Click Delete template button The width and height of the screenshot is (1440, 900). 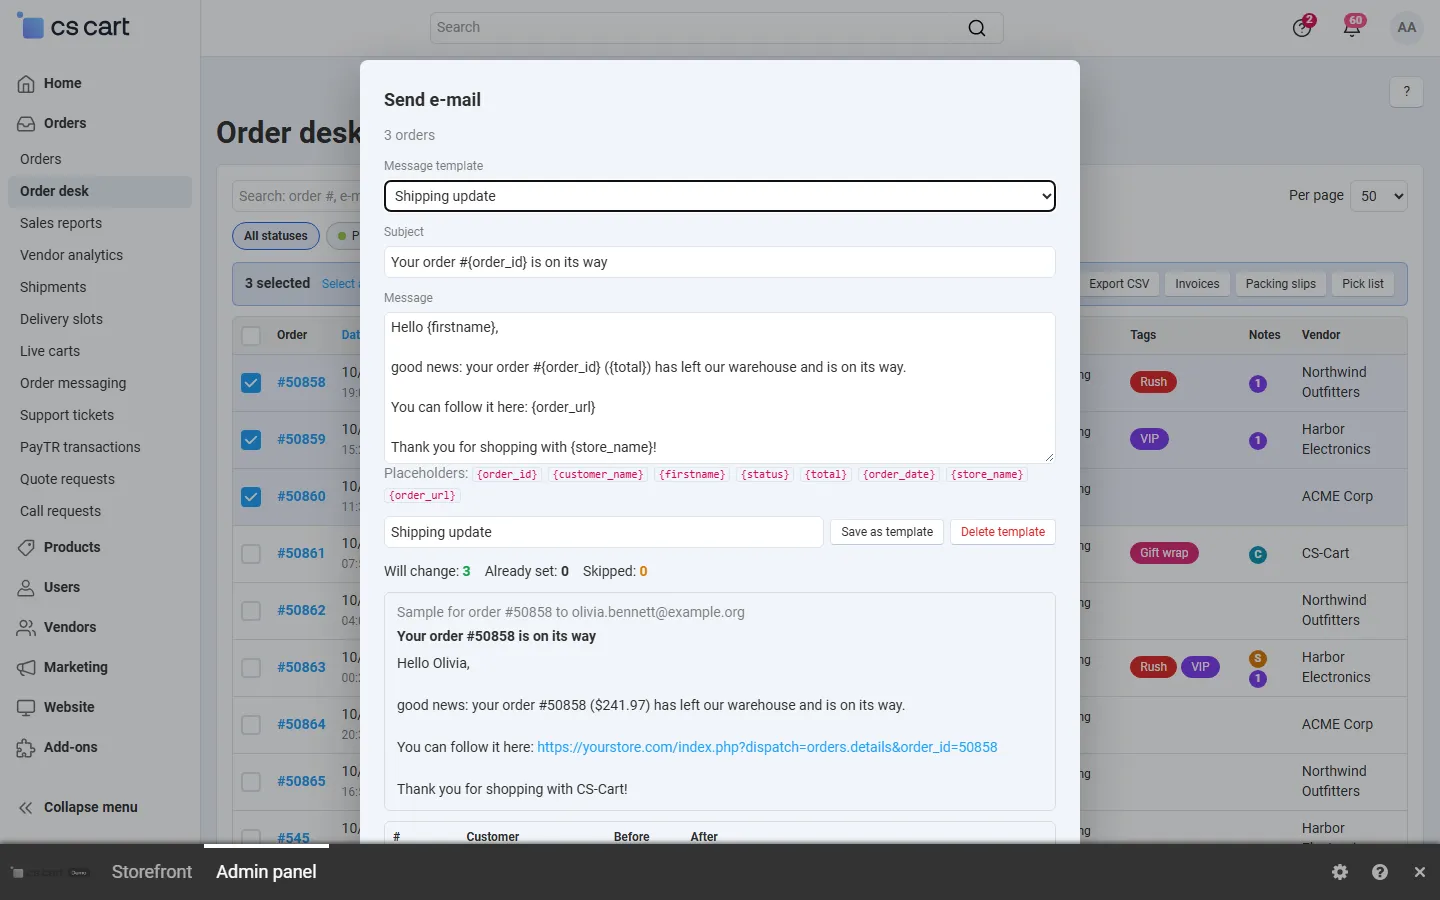[1003, 532]
